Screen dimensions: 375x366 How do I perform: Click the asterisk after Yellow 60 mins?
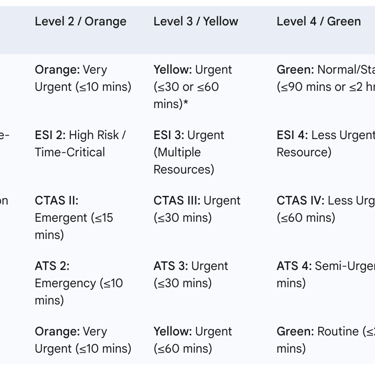click(x=186, y=102)
